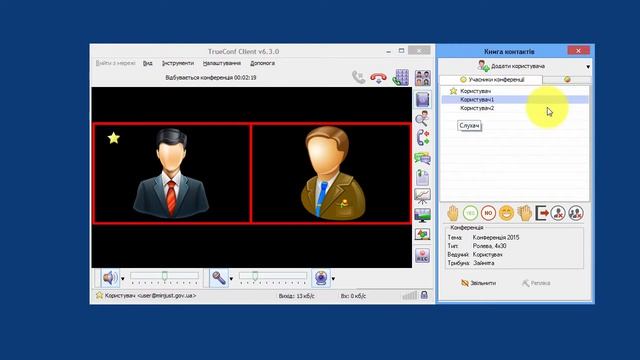Click the laughing smiley icon

tap(506, 213)
